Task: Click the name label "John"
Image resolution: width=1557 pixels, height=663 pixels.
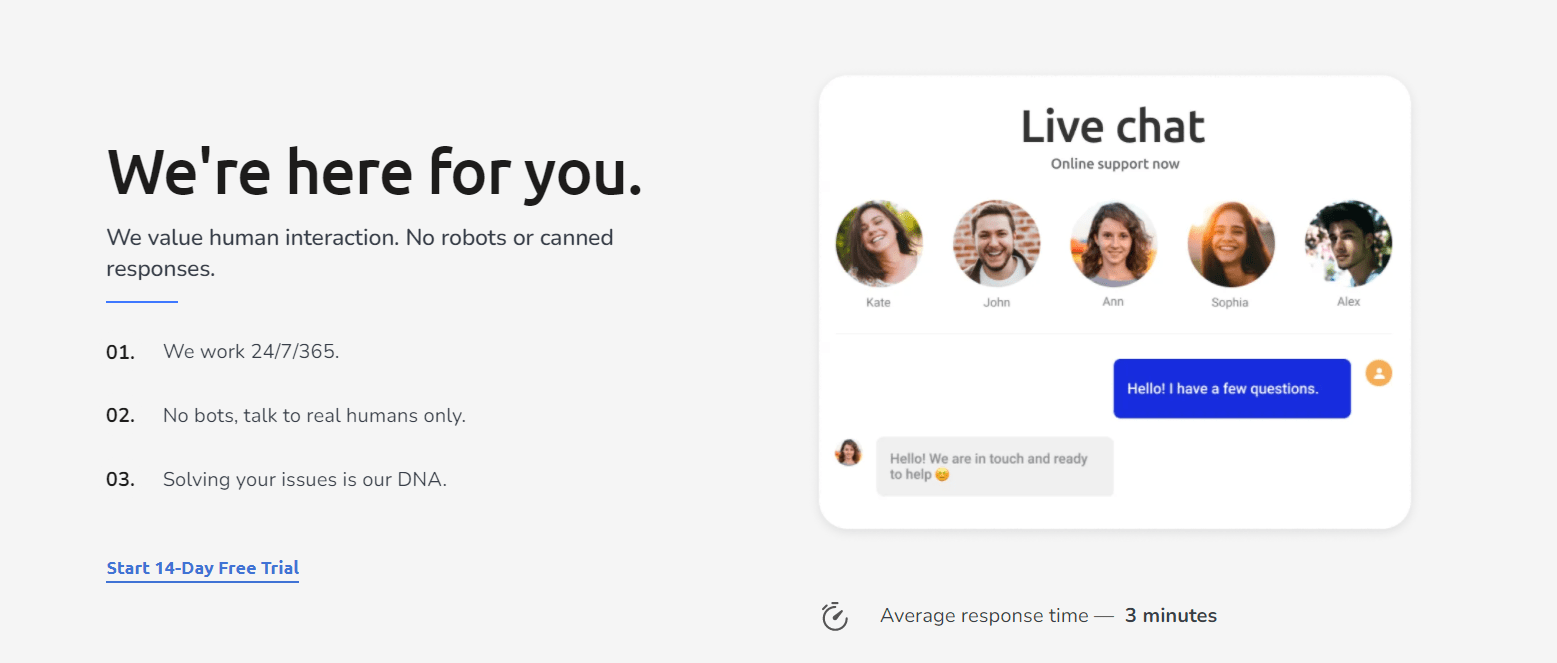Action: 997,302
